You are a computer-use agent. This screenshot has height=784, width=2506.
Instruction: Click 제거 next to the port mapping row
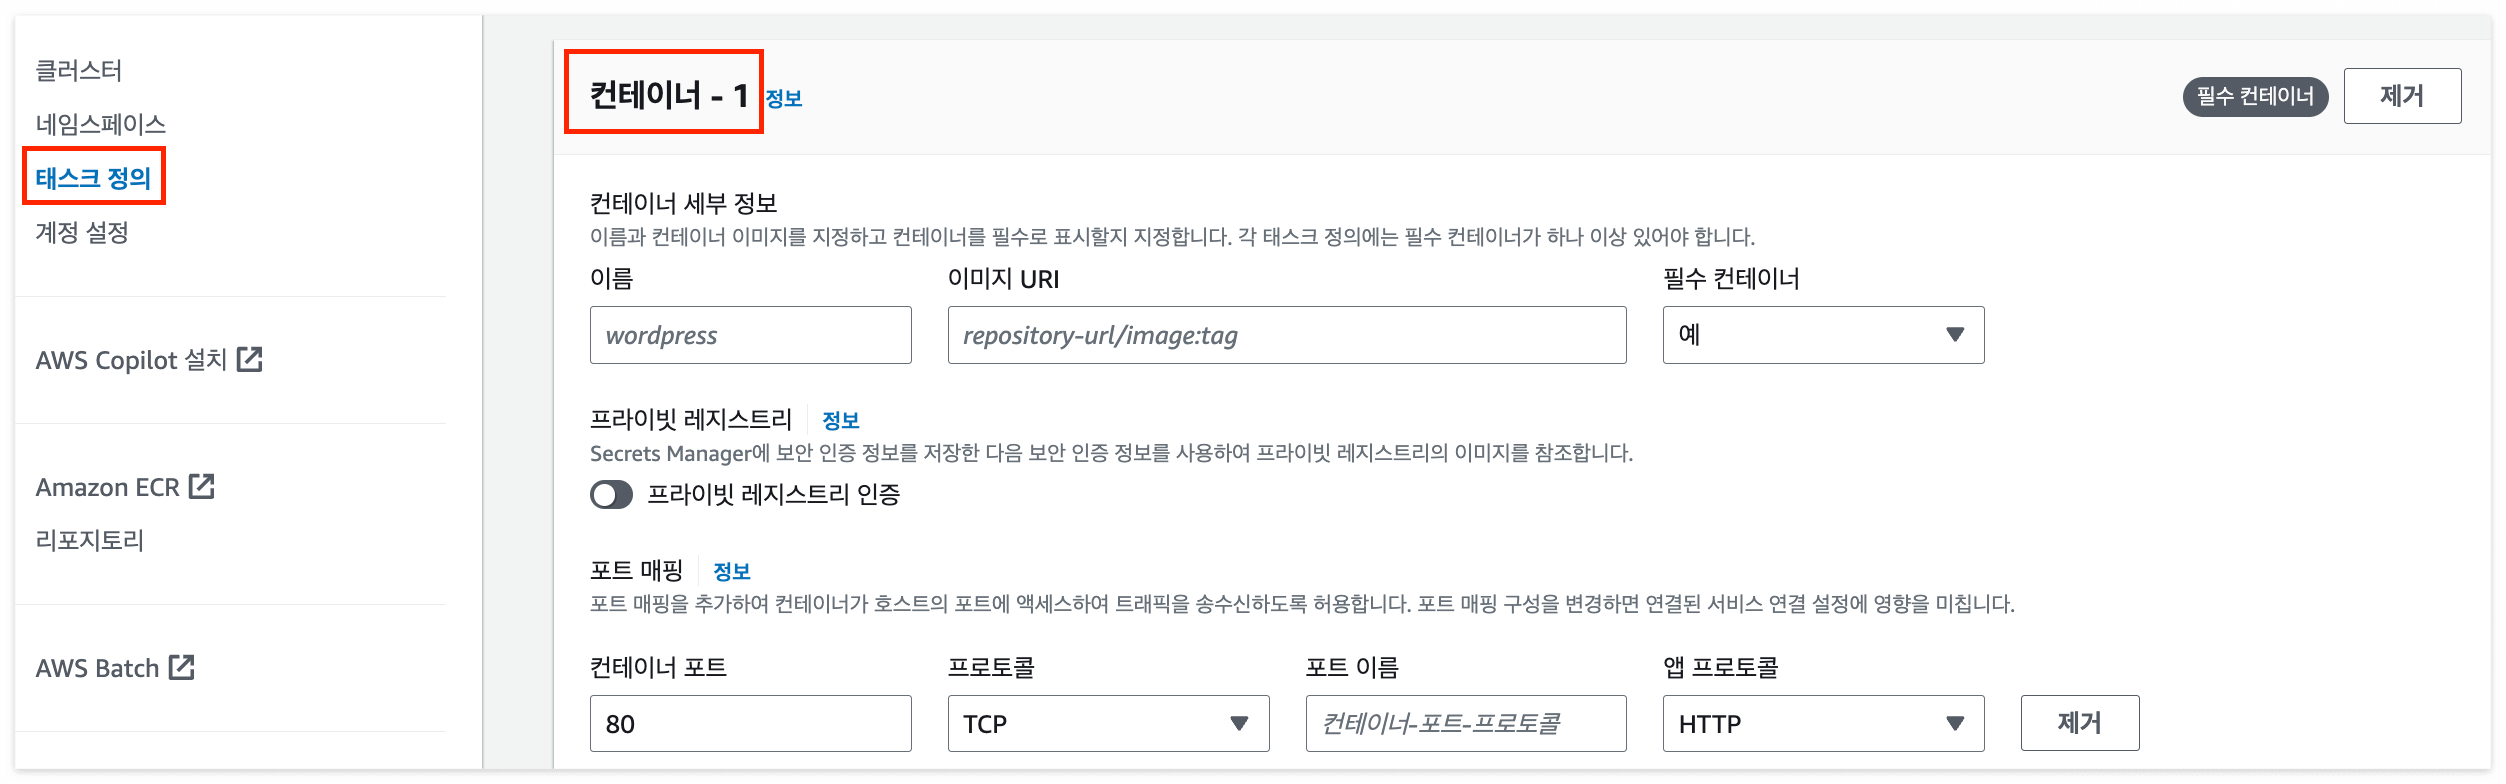tap(2079, 723)
